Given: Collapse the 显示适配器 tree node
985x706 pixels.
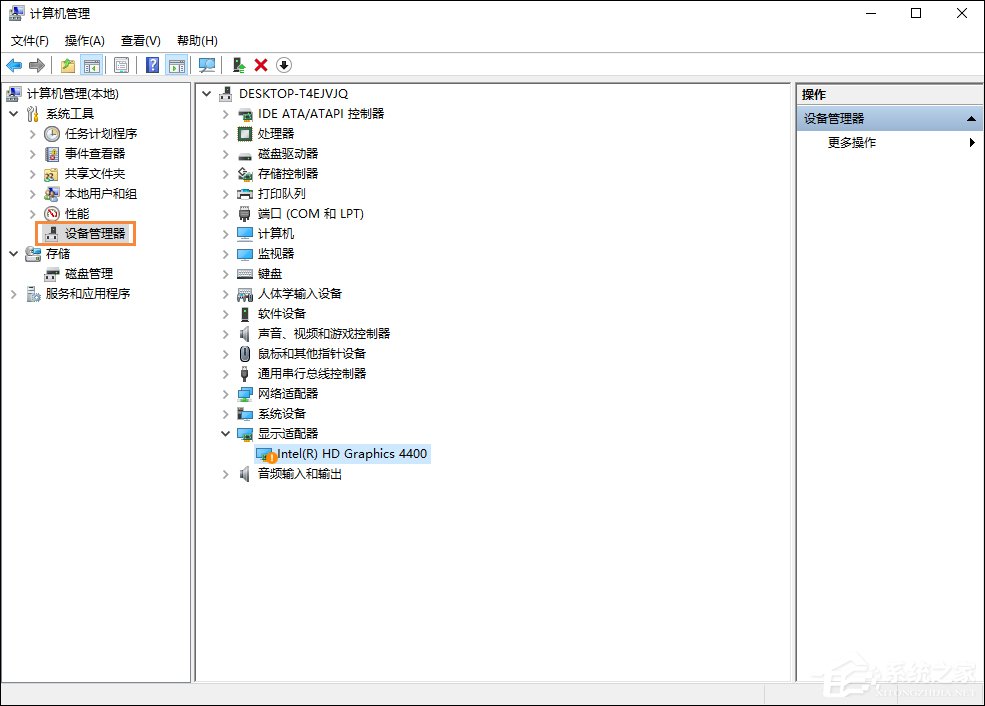Looking at the screenshot, I should tap(224, 433).
